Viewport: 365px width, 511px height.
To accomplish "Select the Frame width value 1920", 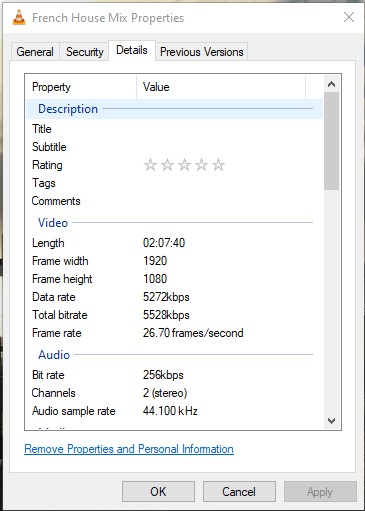I will pyautogui.click(x=155, y=261).
